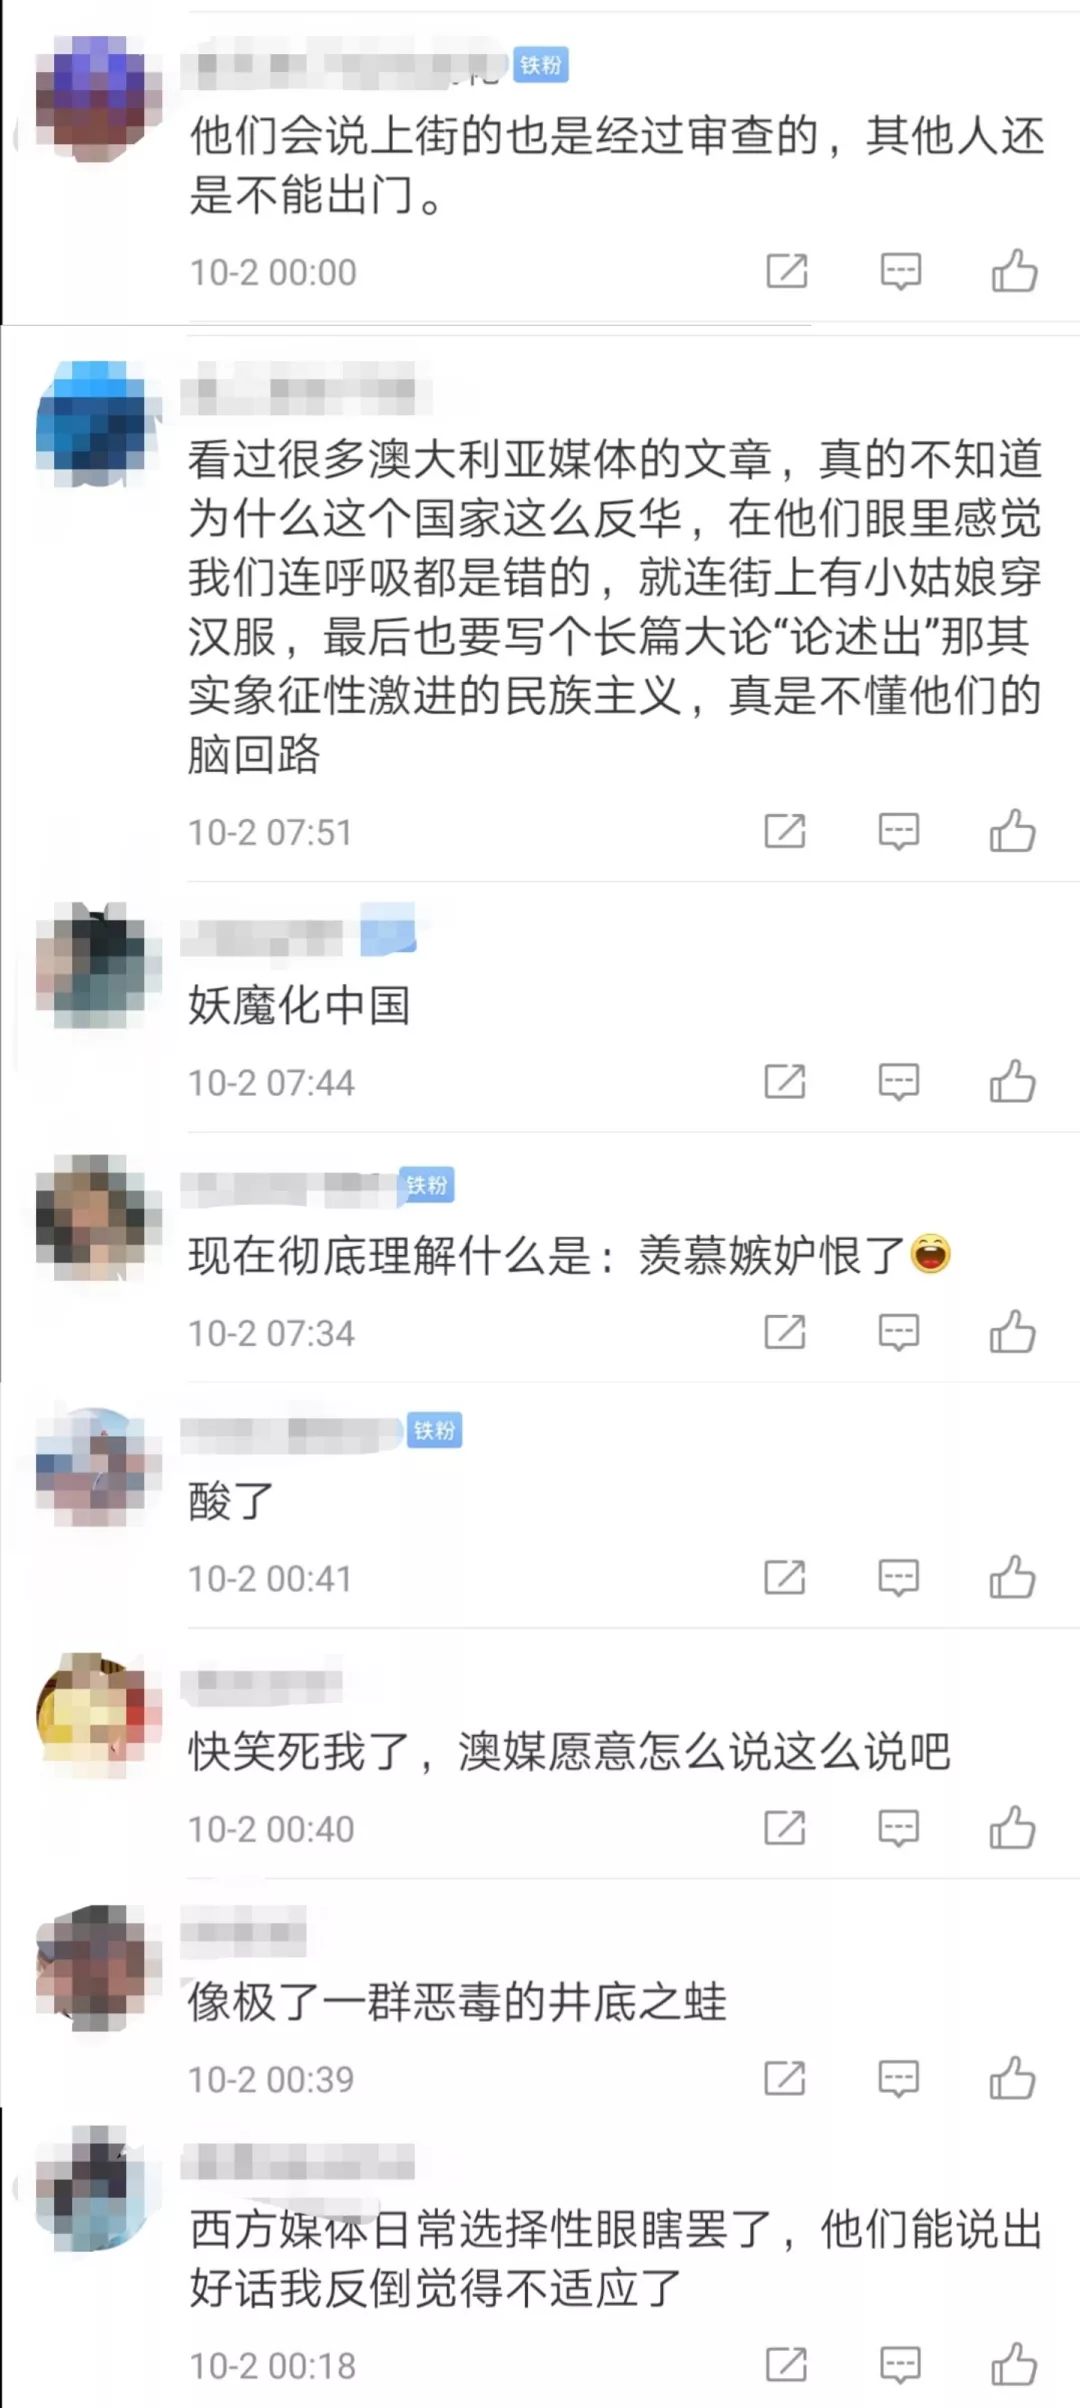Like the comment posted at 10-2 00:40

1012,1828
